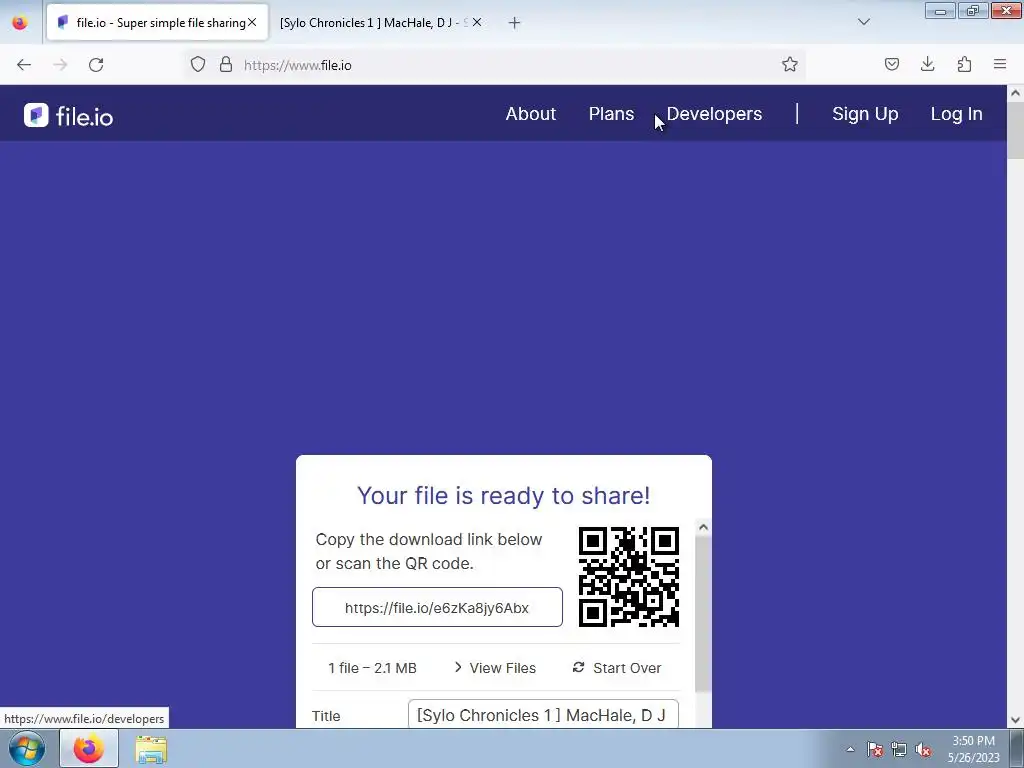The width and height of the screenshot is (1024, 768).
Task: Click the Firefox icon left of the tabs
Action: (x=20, y=22)
